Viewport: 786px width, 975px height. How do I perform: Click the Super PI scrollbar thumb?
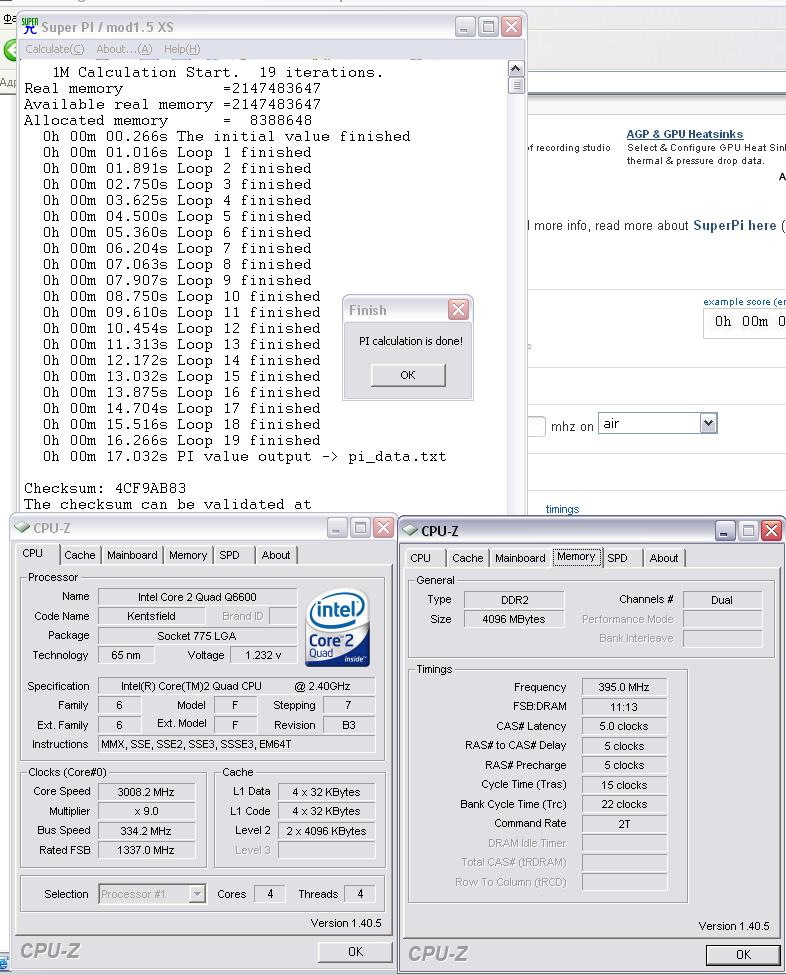[516, 85]
